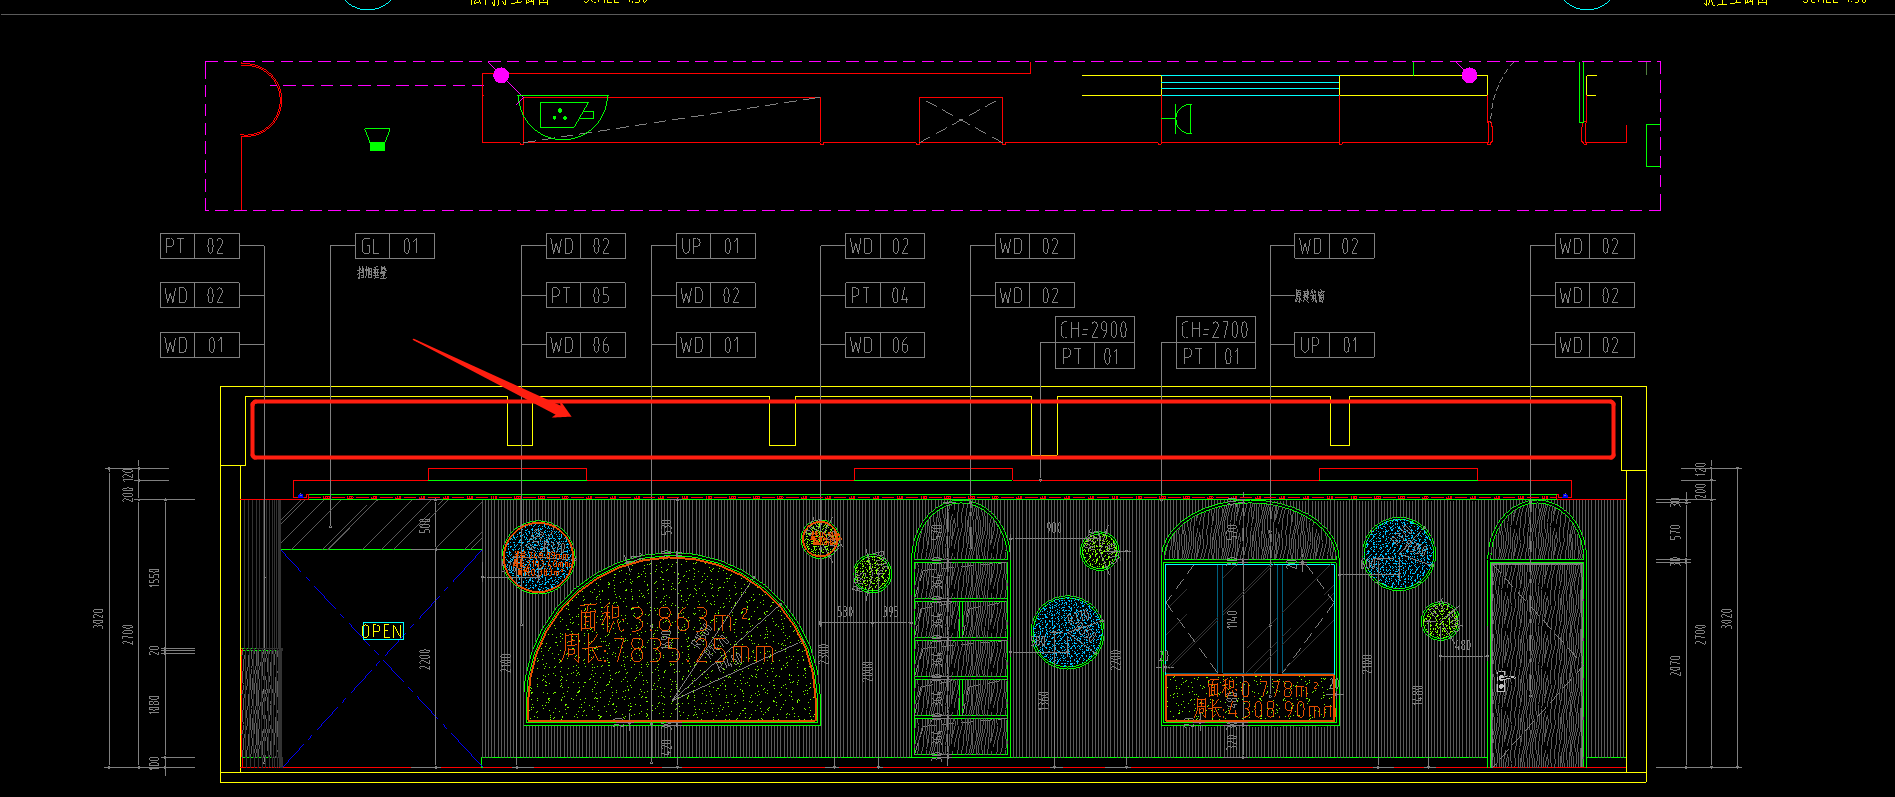The width and height of the screenshot is (1895, 797).
Task: Click the WD 02 tag directly below PT 02
Action: 200,295
